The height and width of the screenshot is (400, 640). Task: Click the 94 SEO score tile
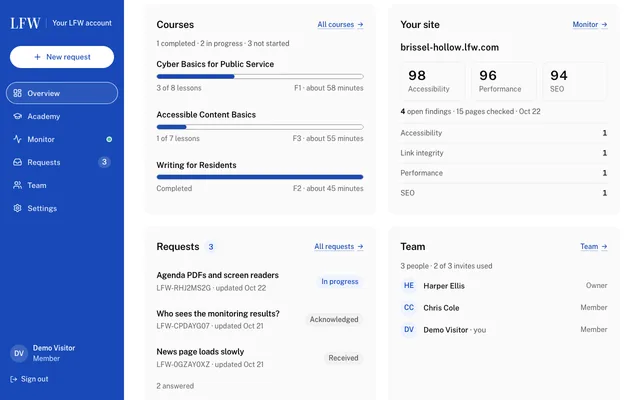pyautogui.click(x=575, y=81)
